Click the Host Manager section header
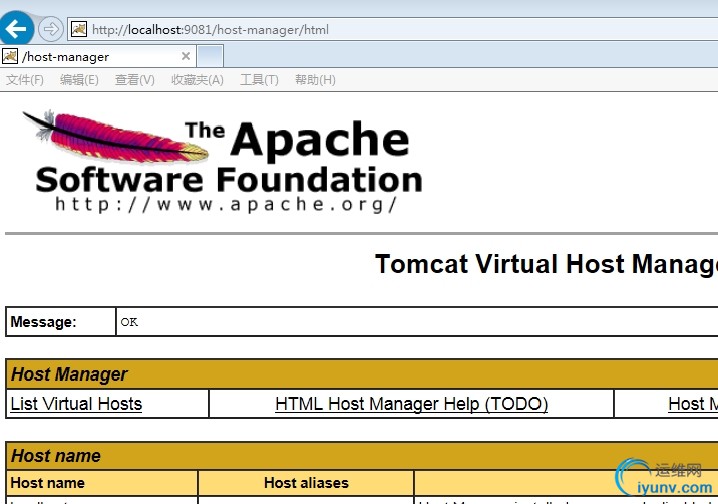The image size is (718, 504). coord(362,374)
